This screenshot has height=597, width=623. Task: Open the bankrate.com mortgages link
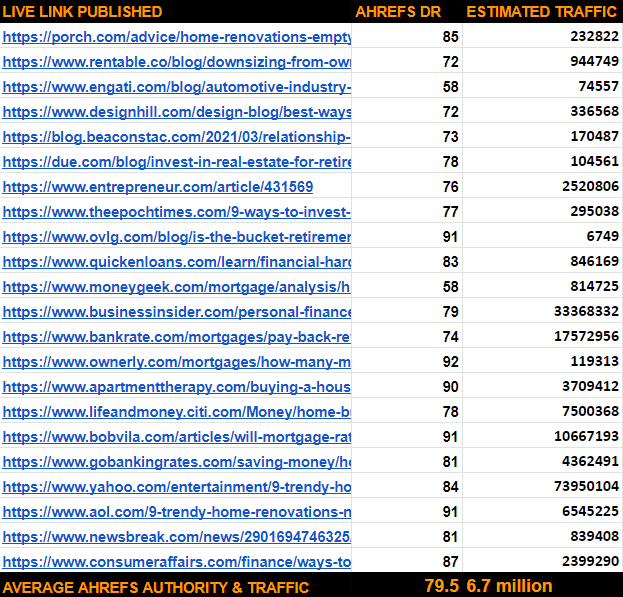[x=177, y=337]
